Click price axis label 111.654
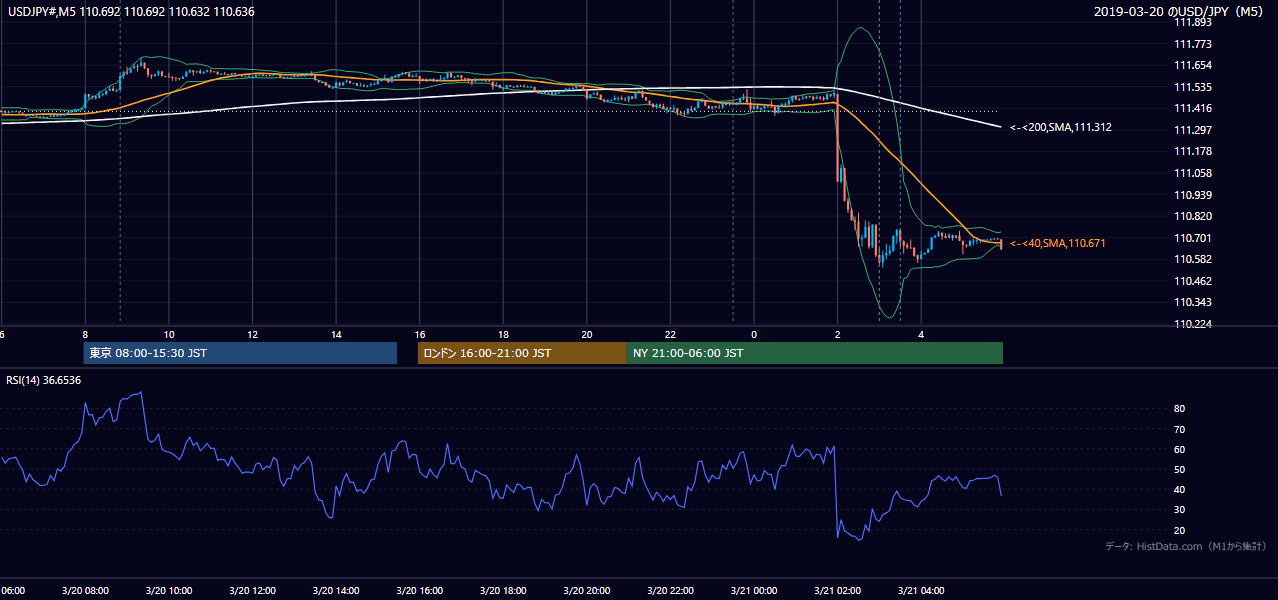 click(1192, 65)
